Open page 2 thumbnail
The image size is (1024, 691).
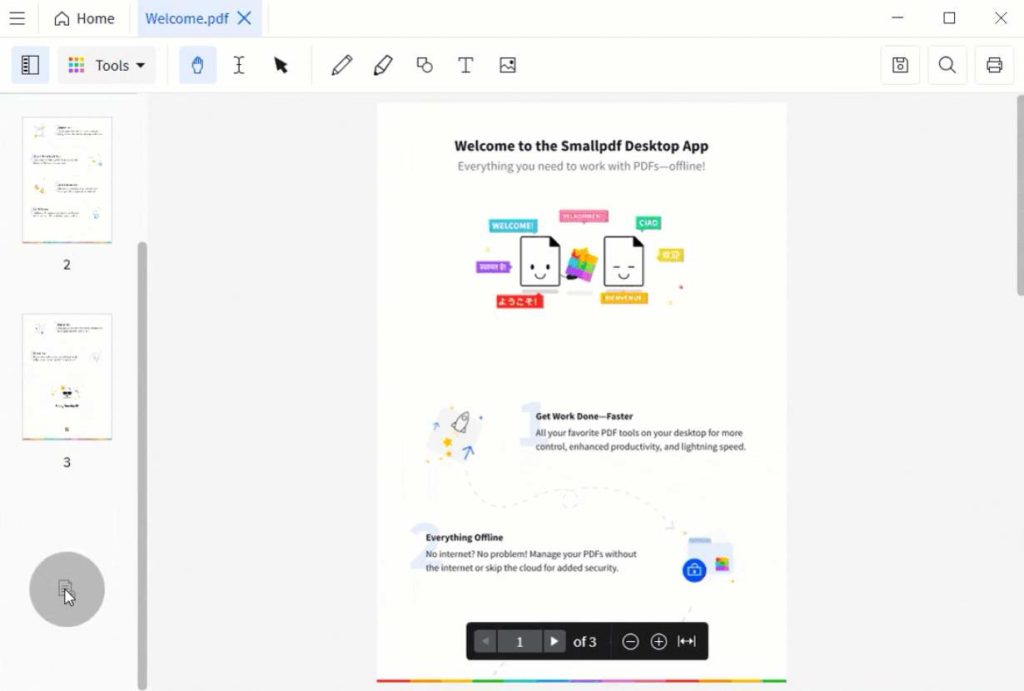pos(67,180)
